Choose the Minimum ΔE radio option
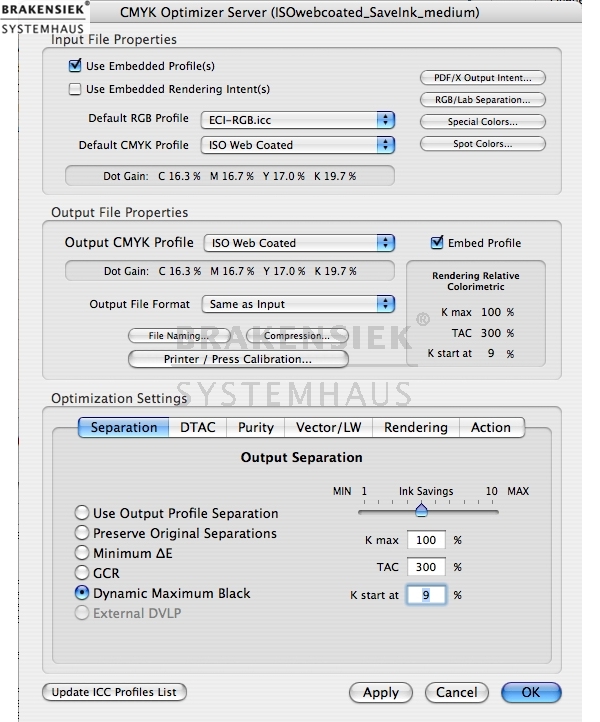 [x=82, y=553]
